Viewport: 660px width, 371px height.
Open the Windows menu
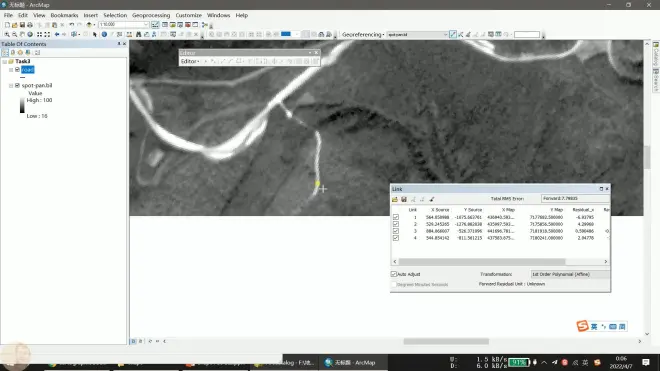[218, 15]
